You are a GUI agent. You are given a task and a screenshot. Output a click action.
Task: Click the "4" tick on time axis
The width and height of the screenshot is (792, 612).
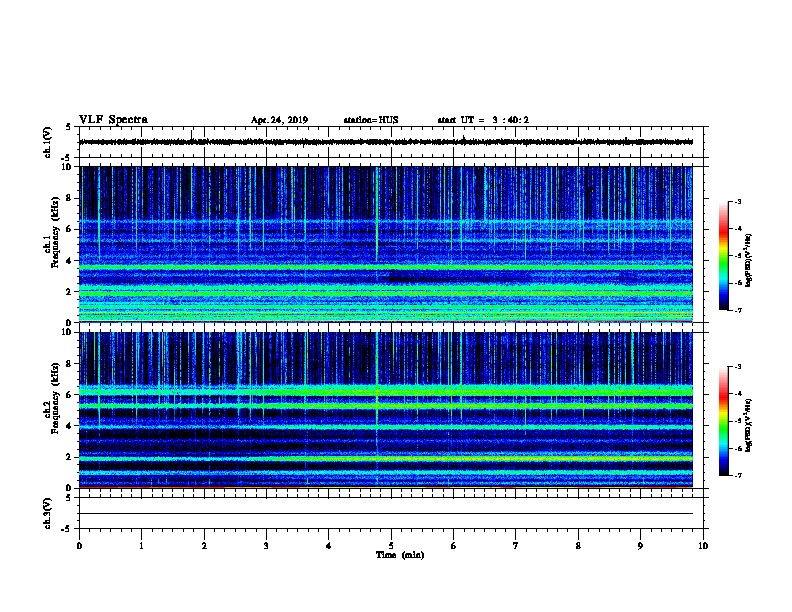(329, 545)
